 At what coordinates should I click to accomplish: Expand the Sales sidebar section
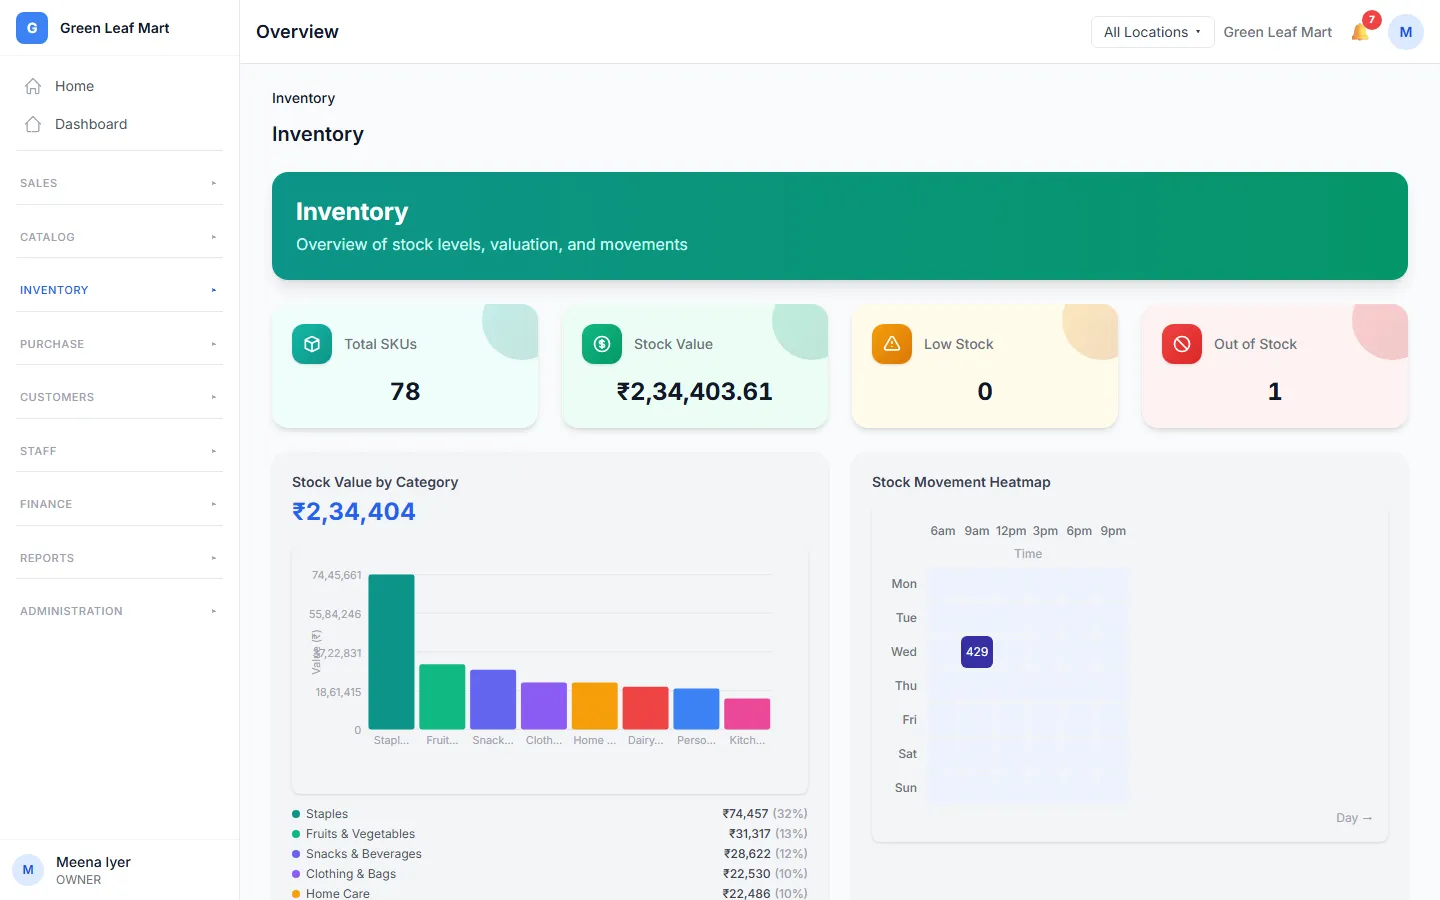[x=120, y=183]
